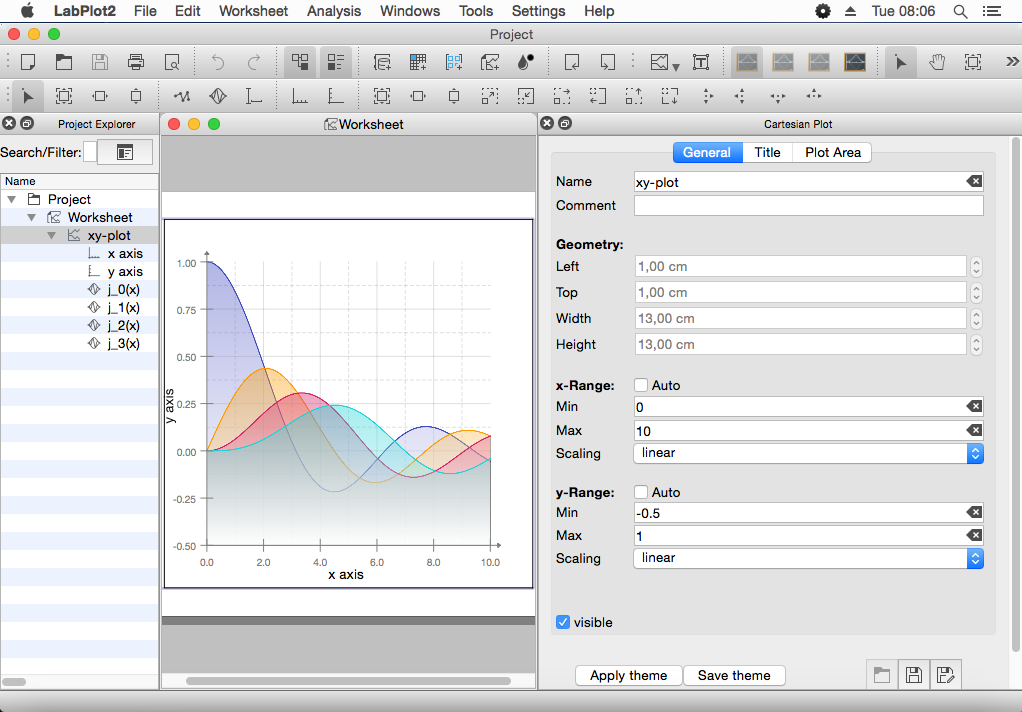Uncheck the visible checkbox for the plot
1022x712 pixels.
point(563,622)
